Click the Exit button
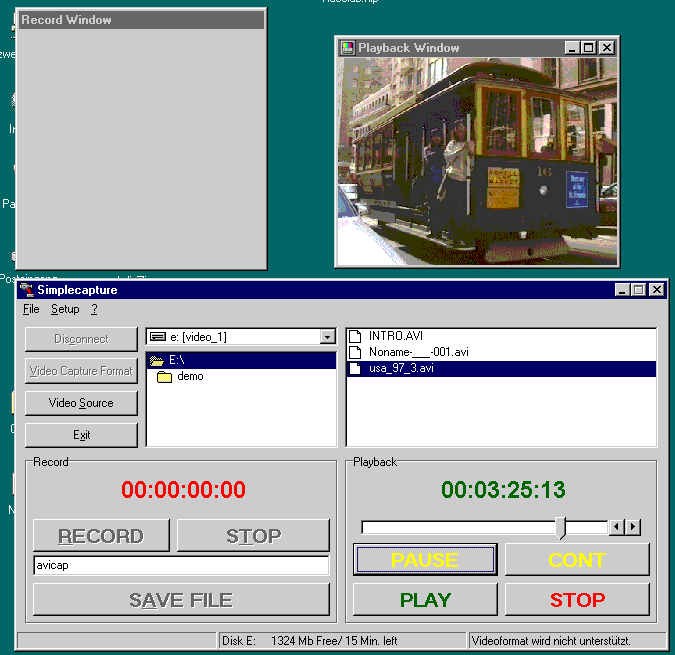The height and width of the screenshot is (655, 675). click(81, 435)
